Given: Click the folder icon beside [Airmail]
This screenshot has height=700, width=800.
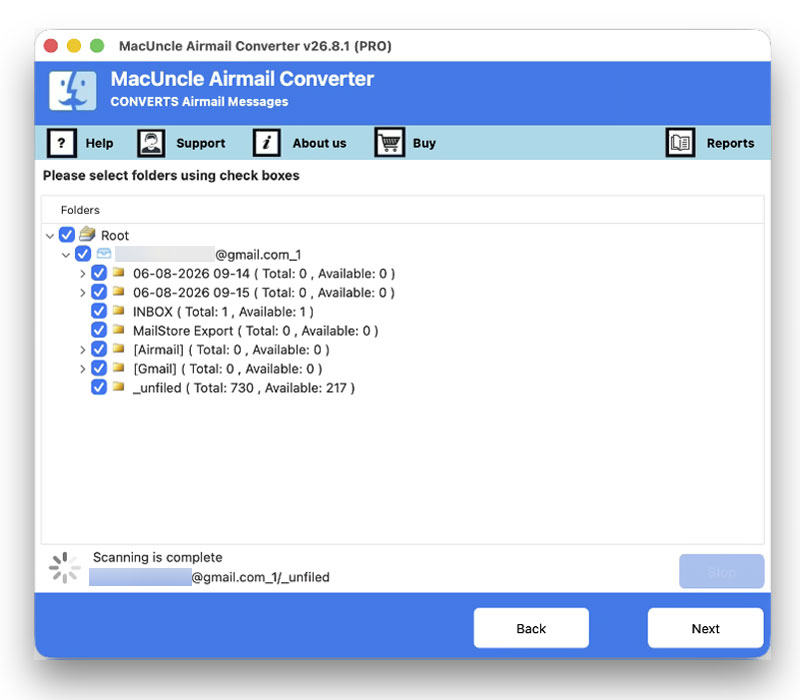Looking at the screenshot, I should pos(118,348).
